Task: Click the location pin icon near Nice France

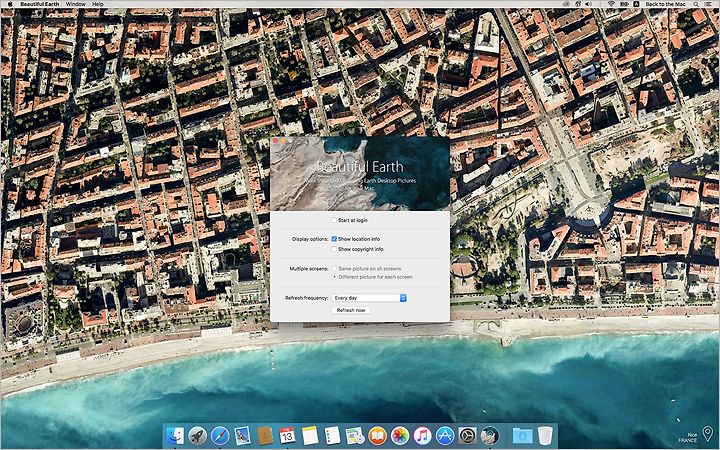Action: click(708, 434)
